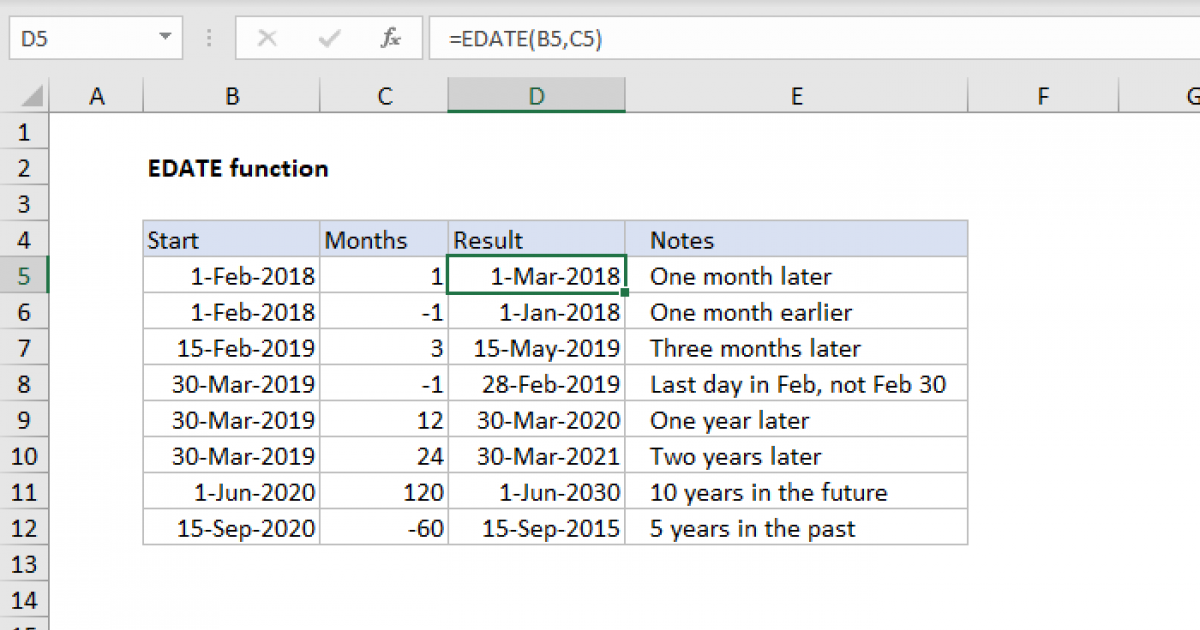
Task: Open the Name Box dropdown arrow
Action: pyautogui.click(x=164, y=37)
